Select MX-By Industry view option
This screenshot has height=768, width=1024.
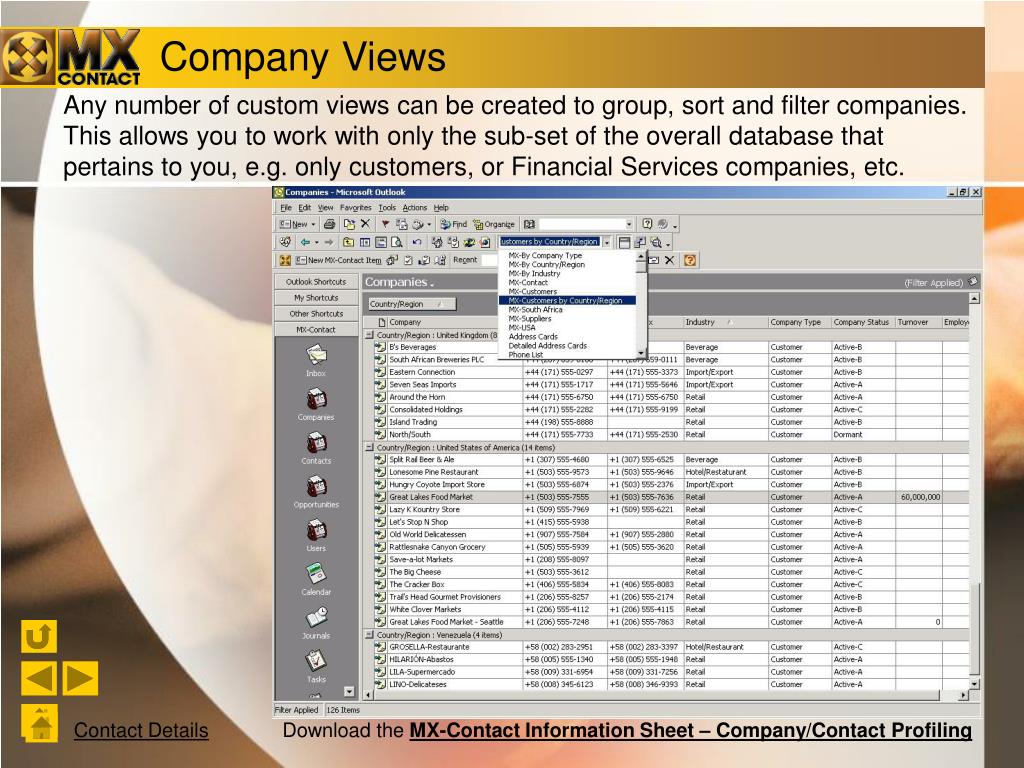567,274
